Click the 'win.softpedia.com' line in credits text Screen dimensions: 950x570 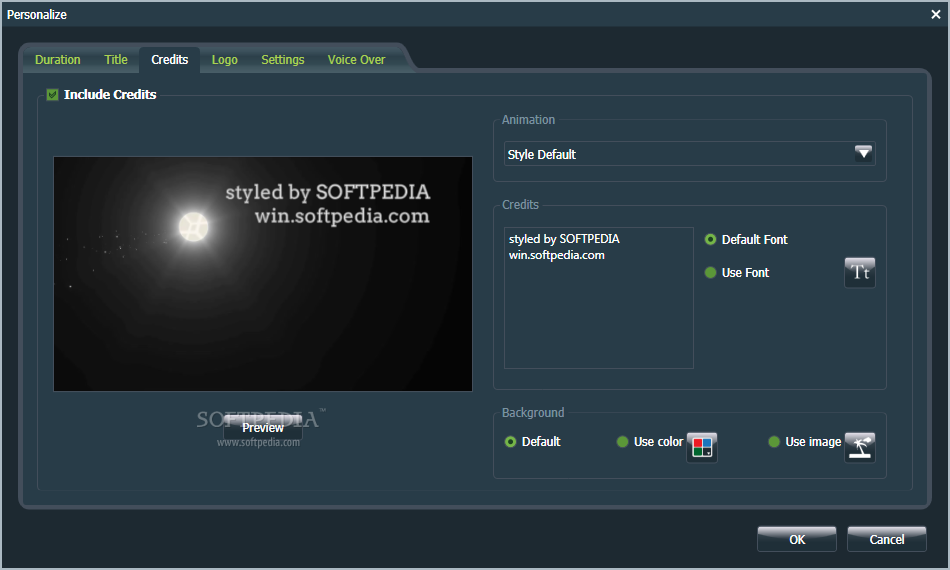pyautogui.click(x=557, y=255)
